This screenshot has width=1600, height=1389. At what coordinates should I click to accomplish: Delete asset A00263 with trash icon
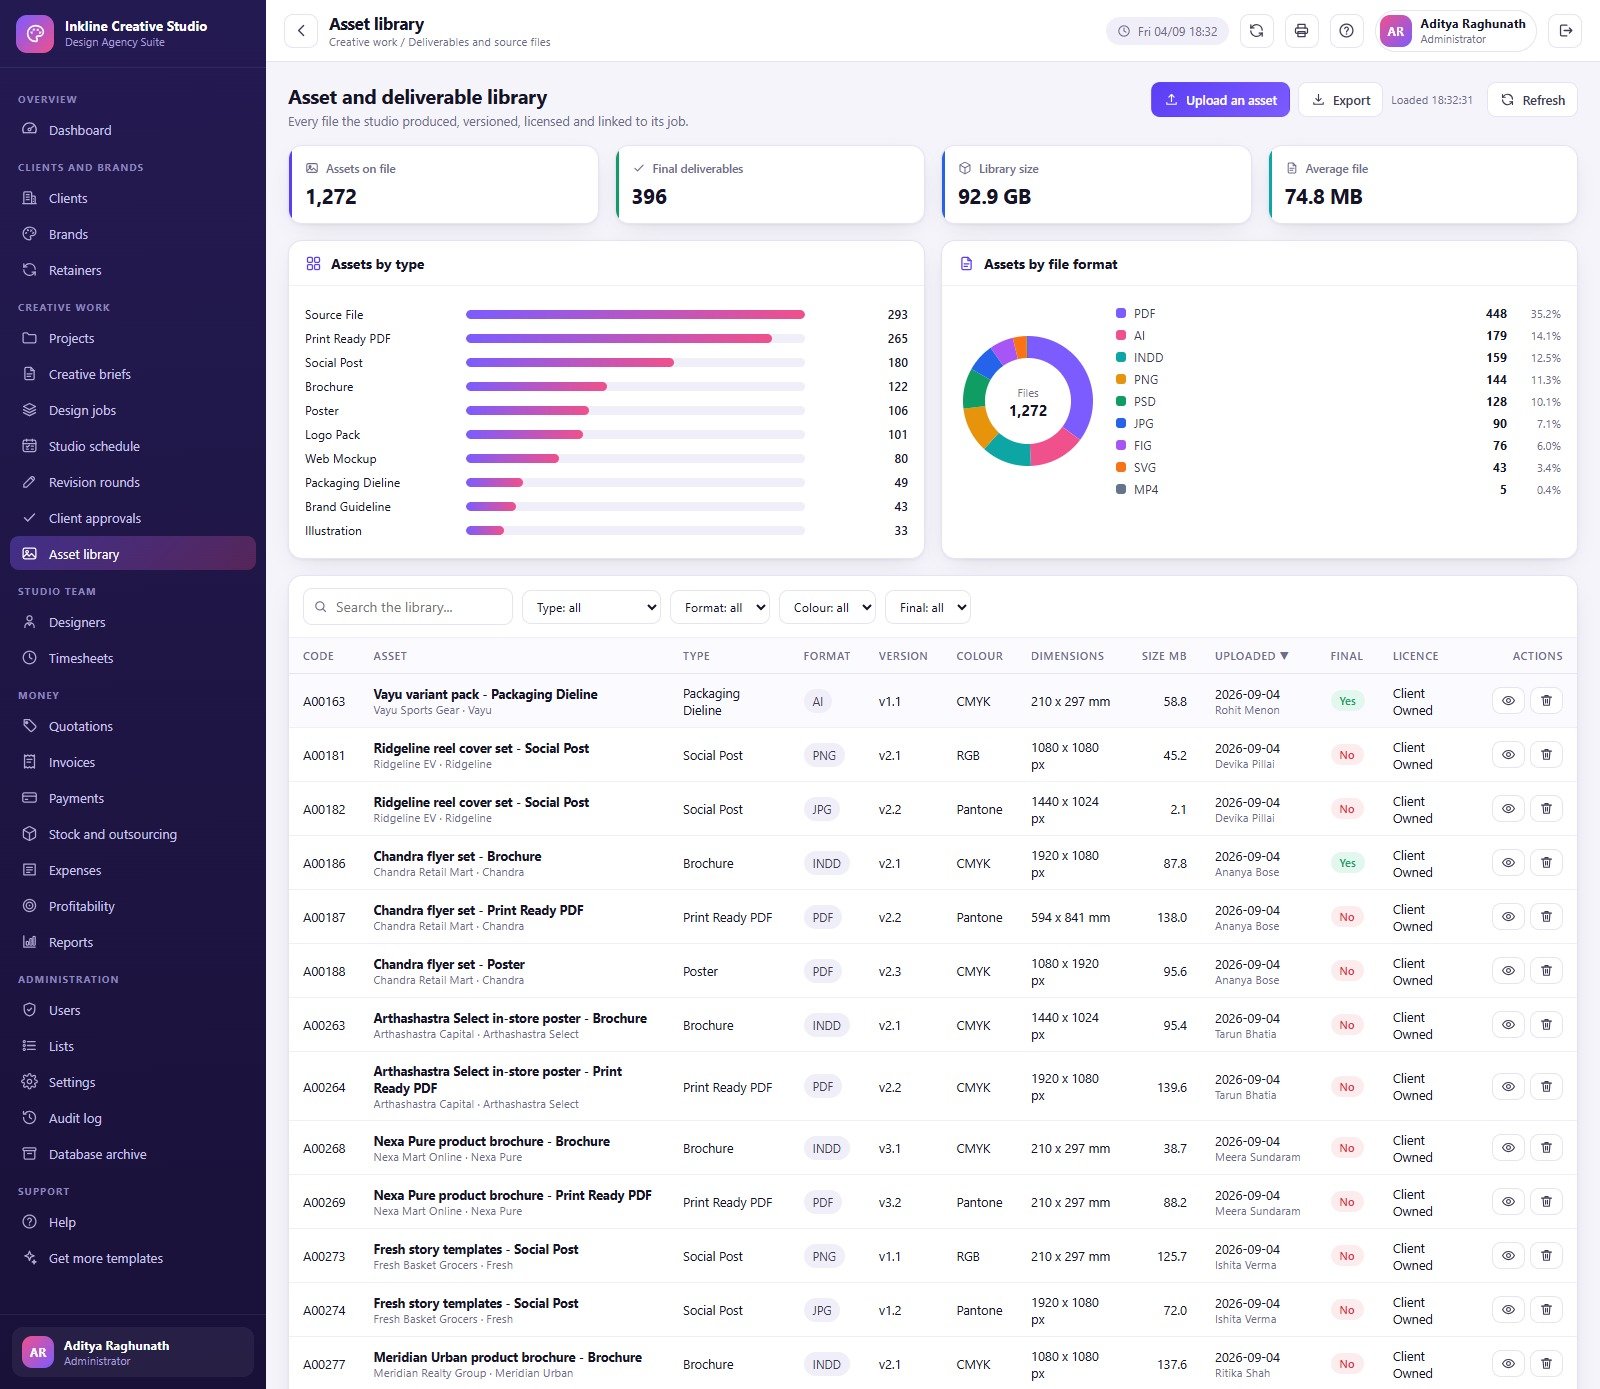1546,1025
